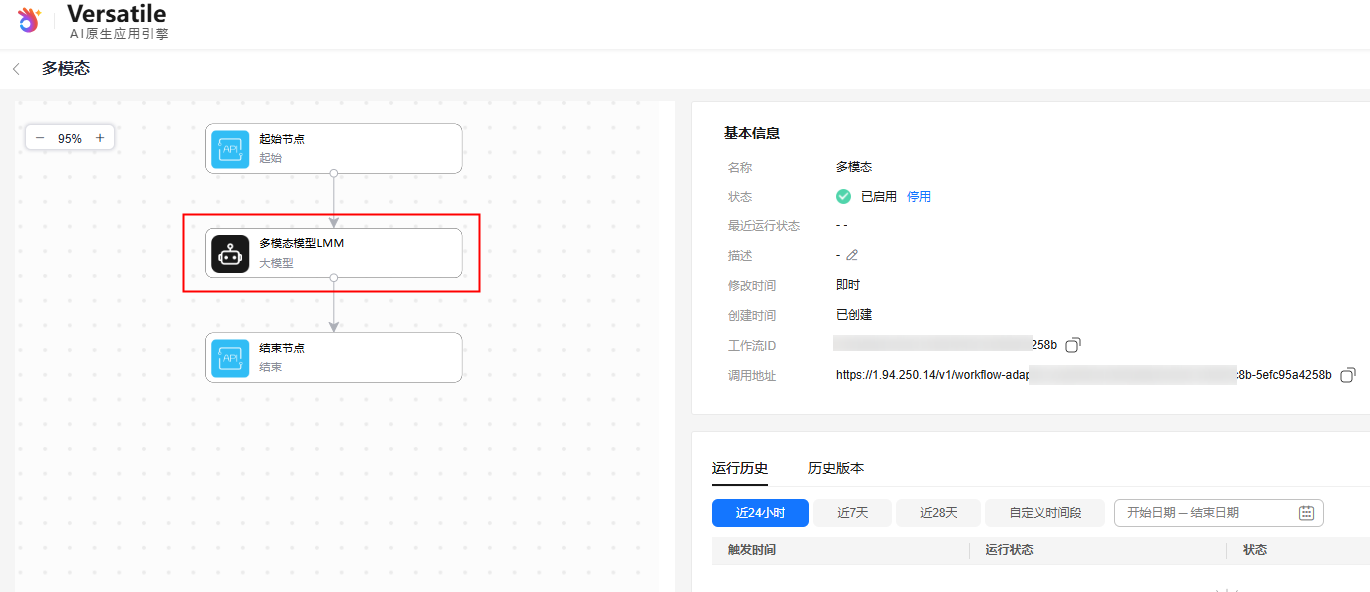
Task: Click the 调用地址 URL text
Action: [x=1084, y=375]
